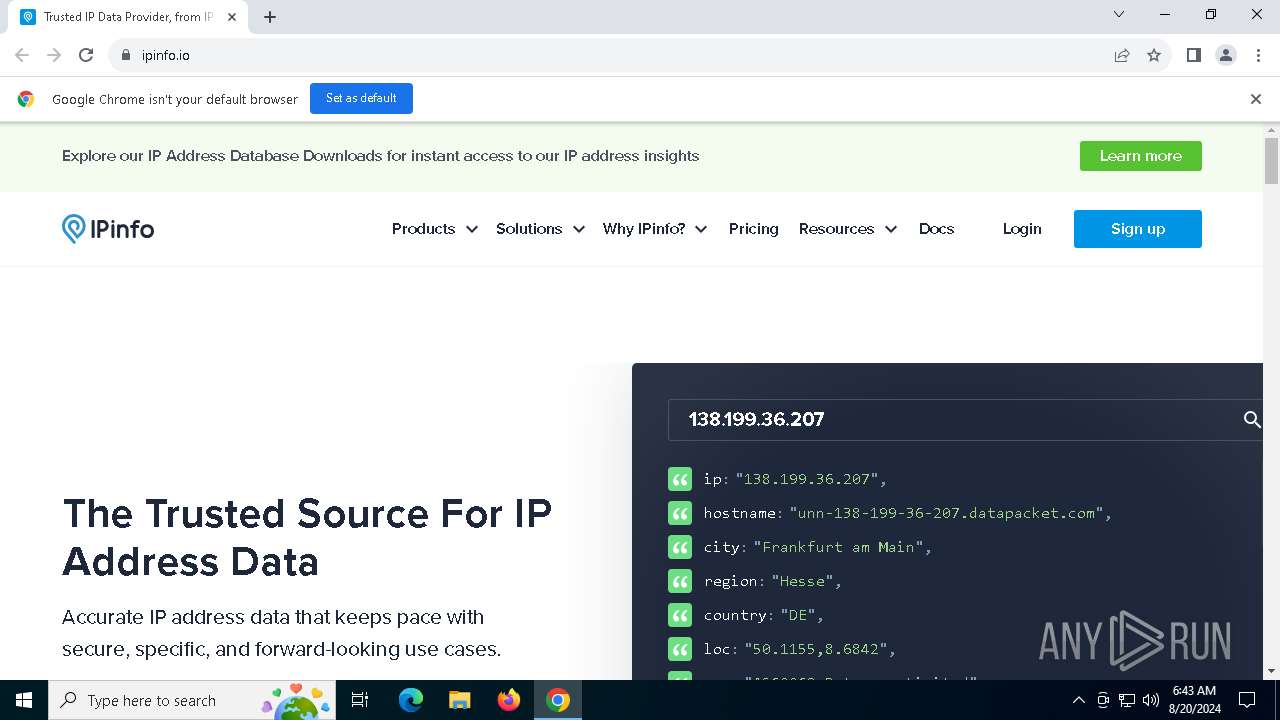Open Chrome side panel
The height and width of the screenshot is (720, 1280).
pyautogui.click(x=1193, y=55)
